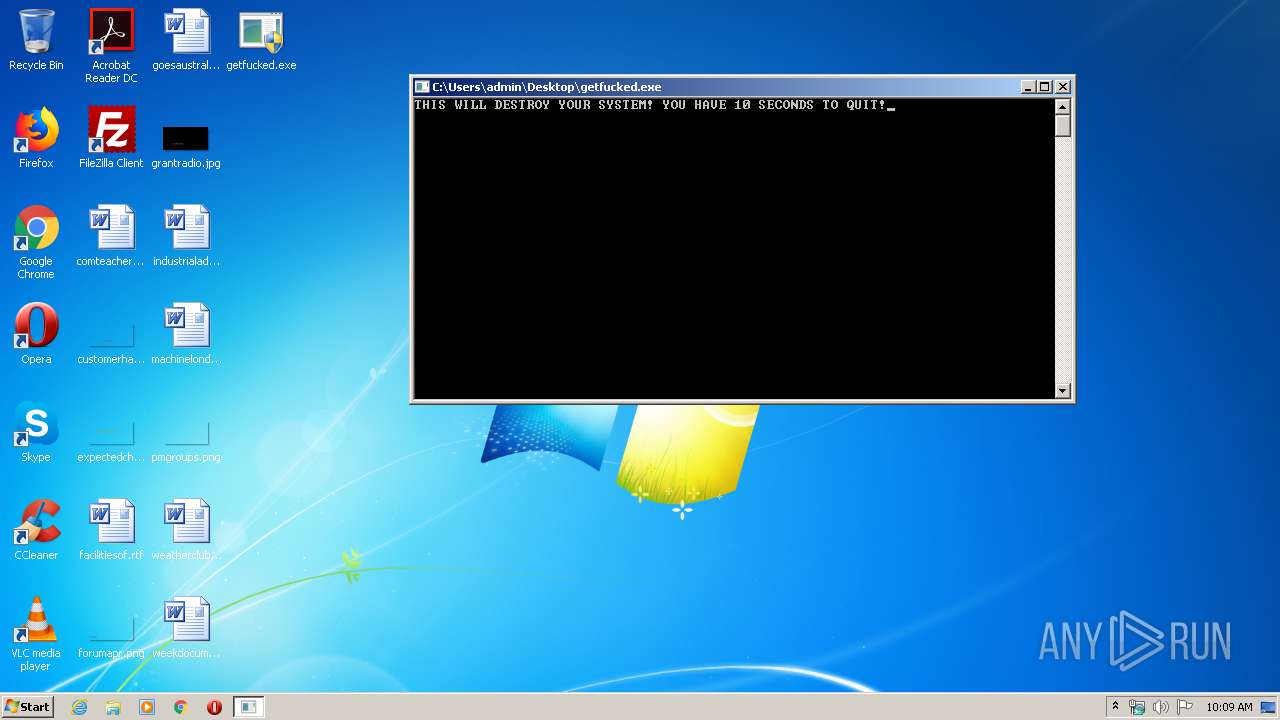Open Internet Explorer from taskbar
This screenshot has height=720, width=1280.
click(x=80, y=707)
